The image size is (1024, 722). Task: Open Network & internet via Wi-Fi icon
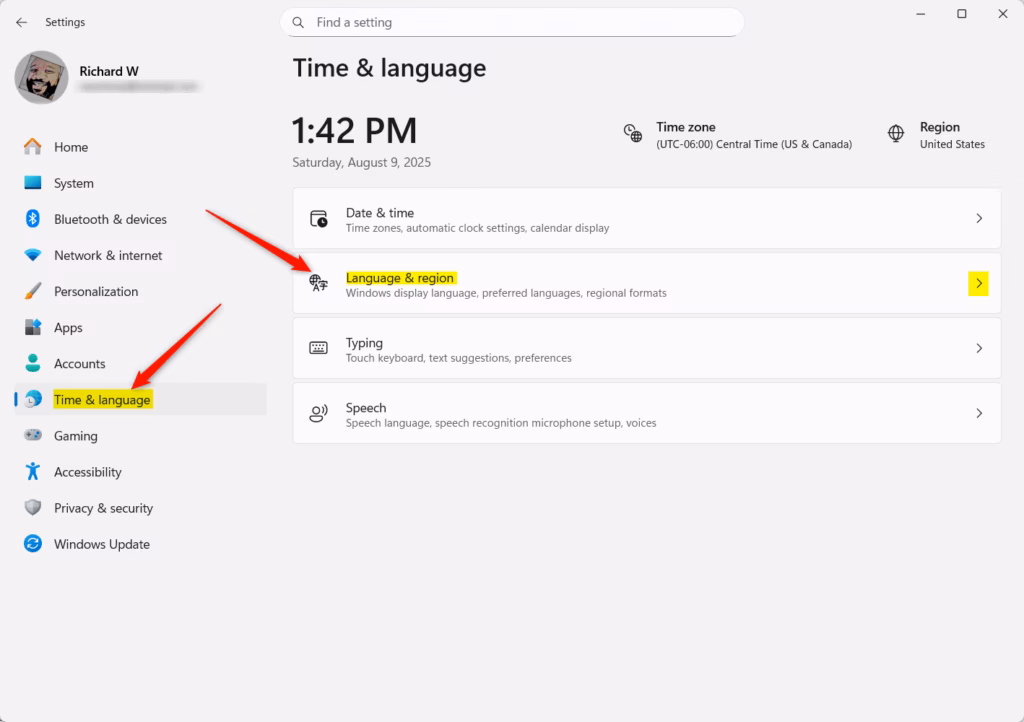coord(33,256)
